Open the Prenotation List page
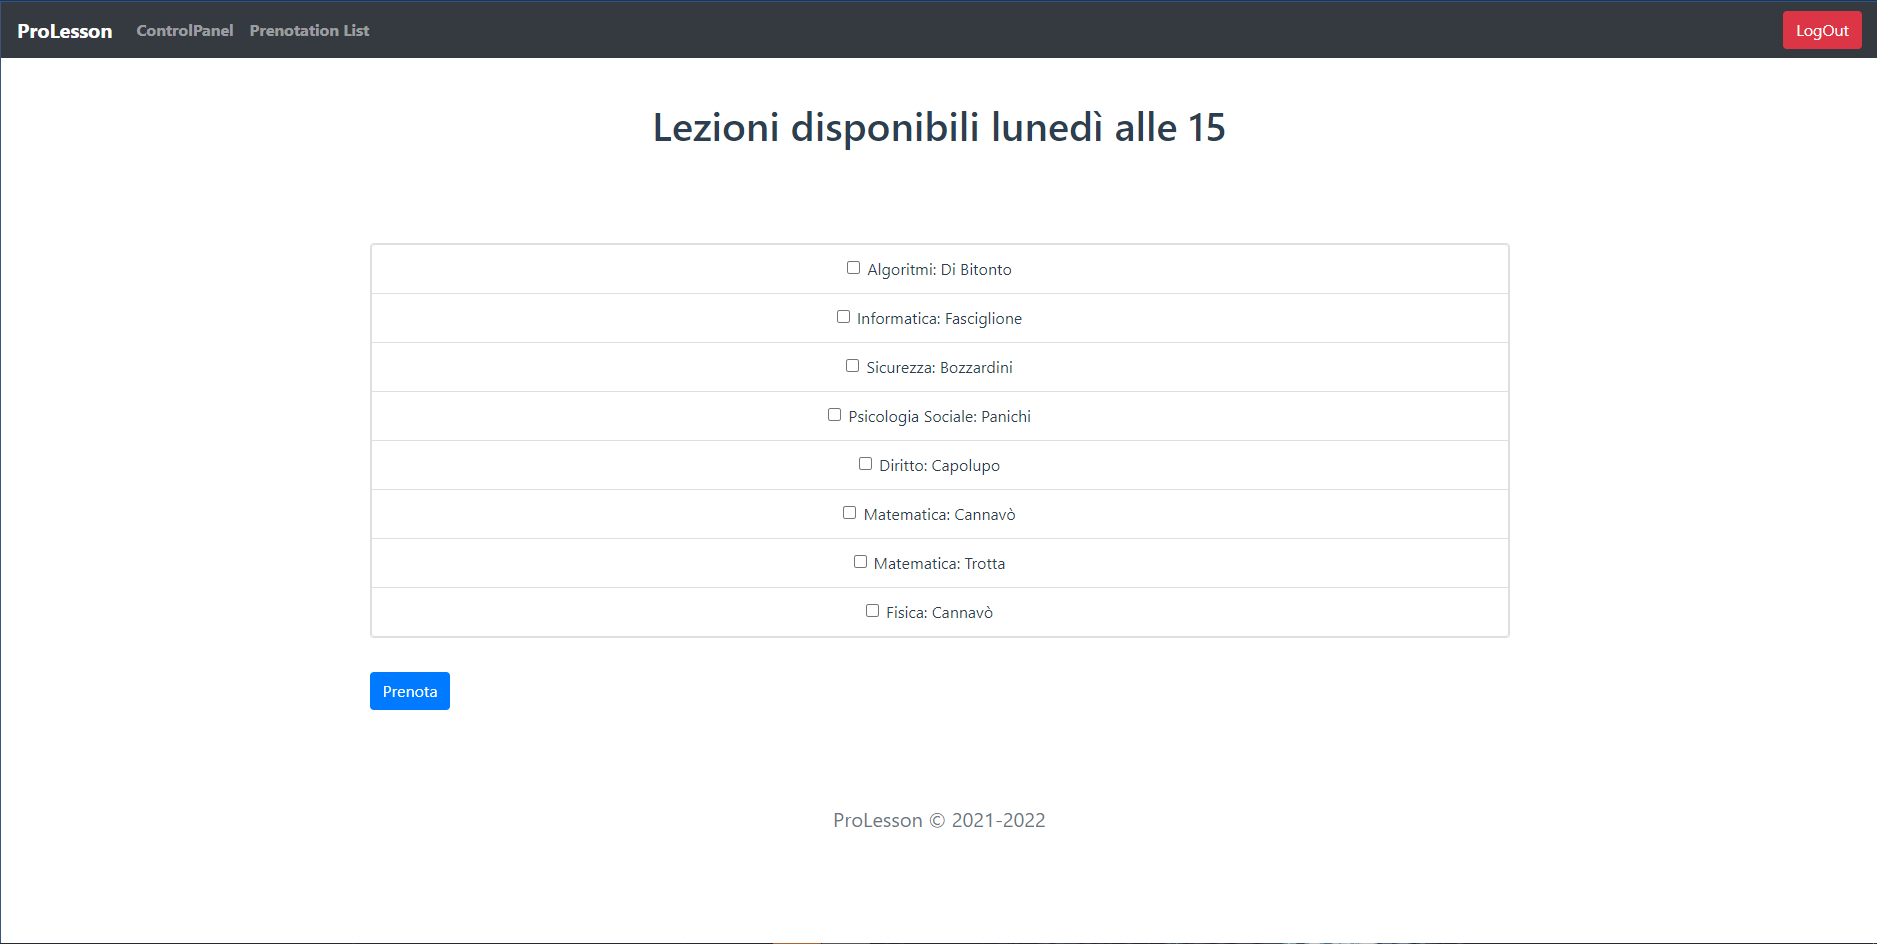Image resolution: width=1877 pixels, height=944 pixels. pos(309,30)
